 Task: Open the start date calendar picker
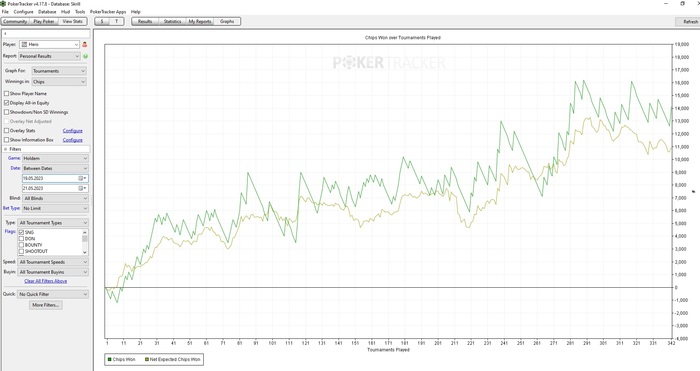(x=83, y=178)
